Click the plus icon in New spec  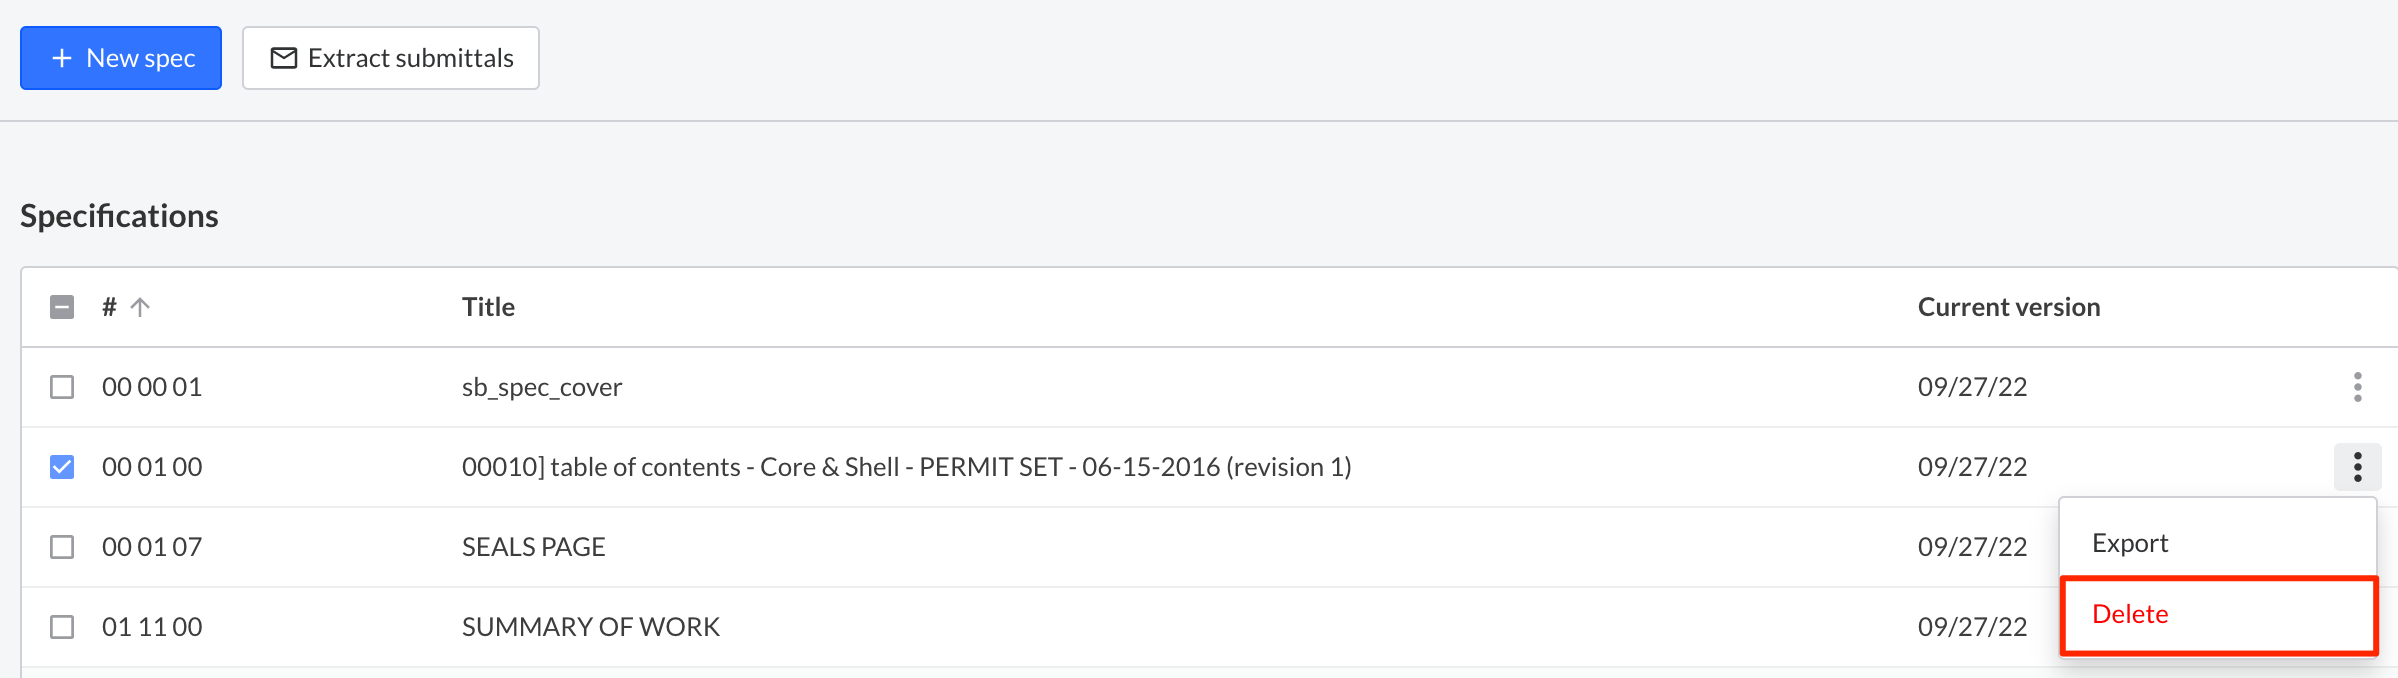coord(62,58)
